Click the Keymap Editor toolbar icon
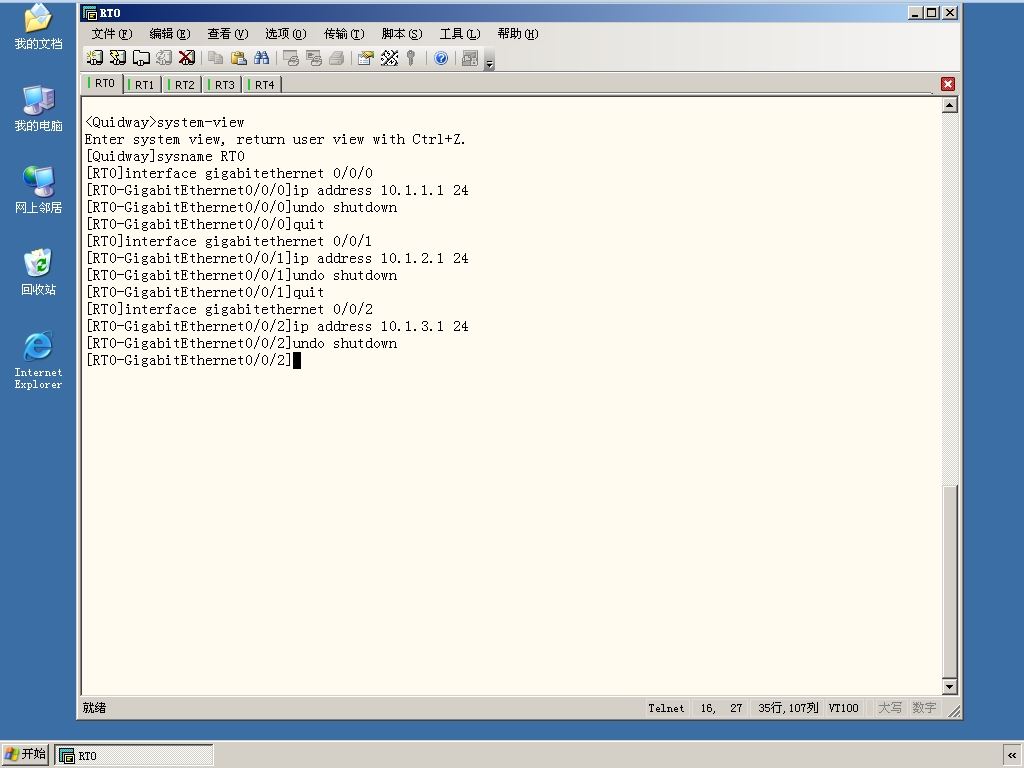The image size is (1024, 768). (389, 58)
